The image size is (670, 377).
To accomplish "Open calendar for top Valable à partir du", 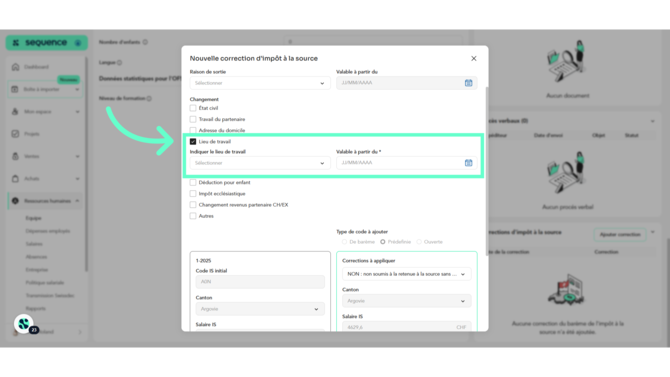I will 468,83.
